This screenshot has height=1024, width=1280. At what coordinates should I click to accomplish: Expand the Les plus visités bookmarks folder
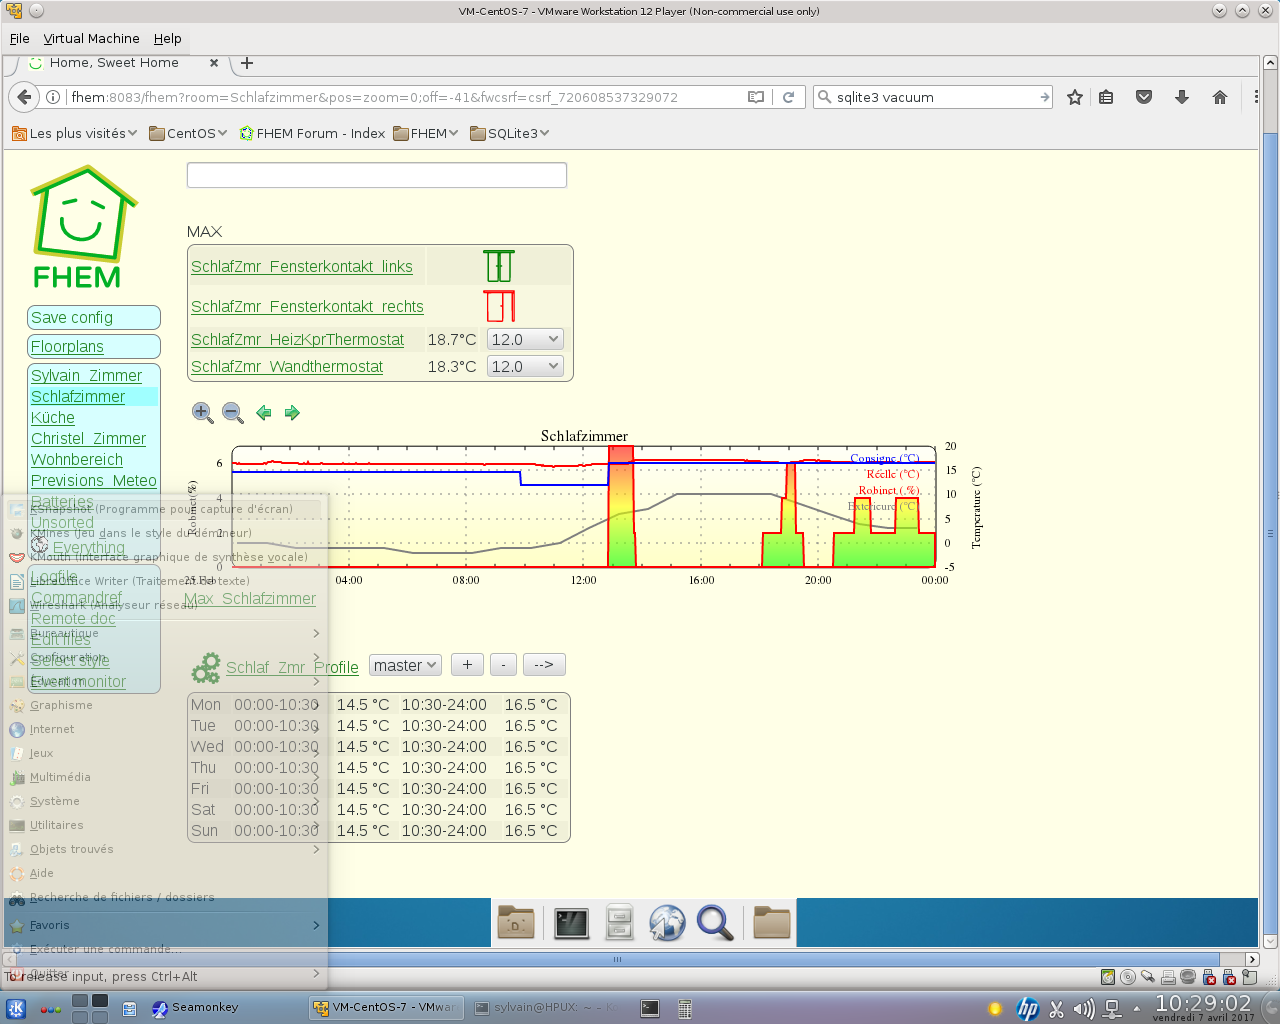(x=75, y=133)
